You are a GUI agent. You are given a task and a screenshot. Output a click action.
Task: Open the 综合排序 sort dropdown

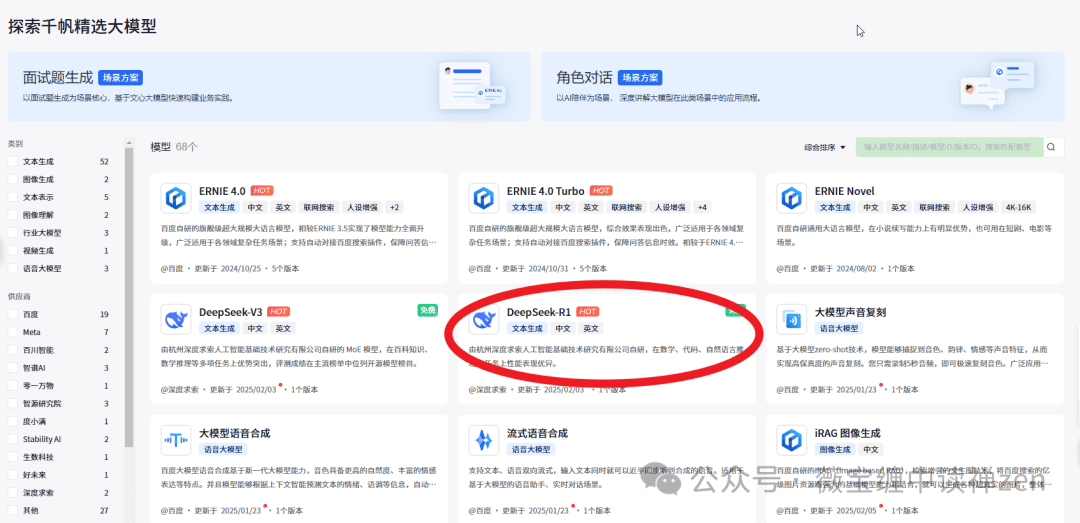pyautogui.click(x=824, y=147)
